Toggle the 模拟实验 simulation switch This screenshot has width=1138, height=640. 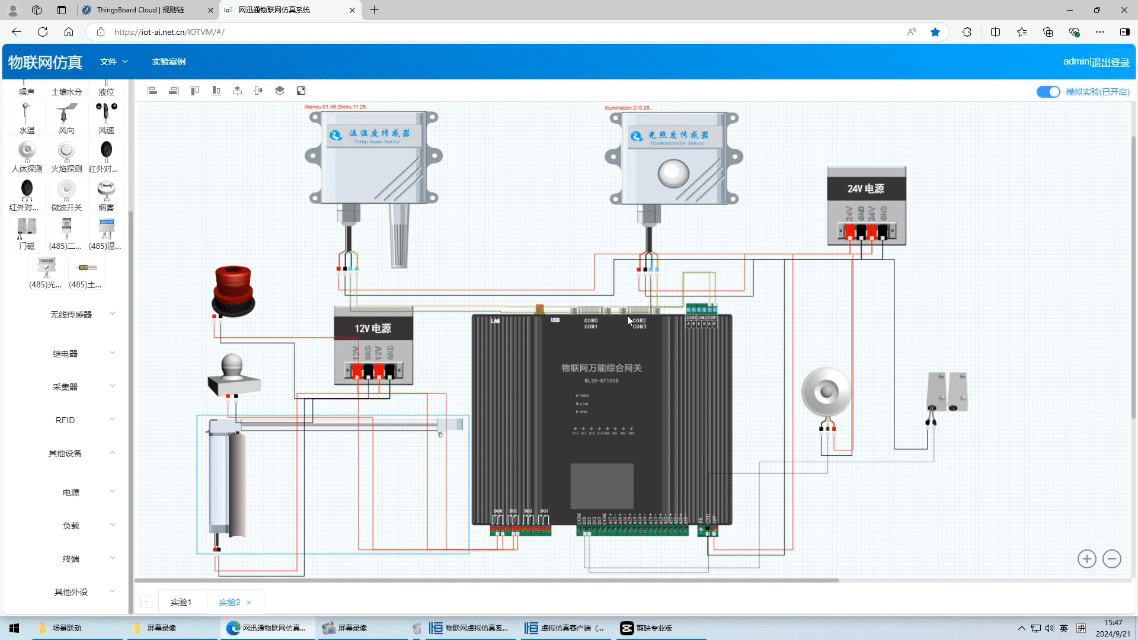1047,92
